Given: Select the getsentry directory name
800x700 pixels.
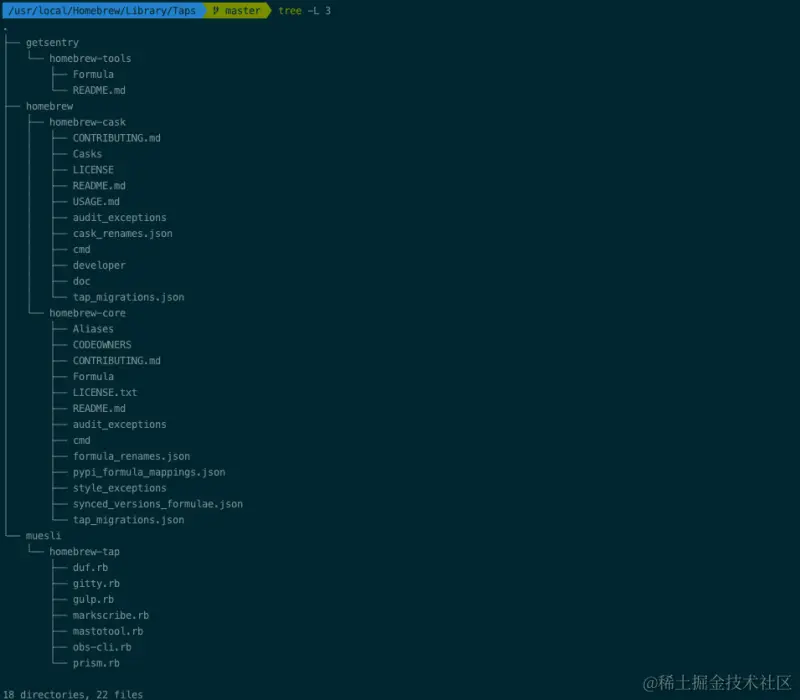Looking at the screenshot, I should 53,43.
